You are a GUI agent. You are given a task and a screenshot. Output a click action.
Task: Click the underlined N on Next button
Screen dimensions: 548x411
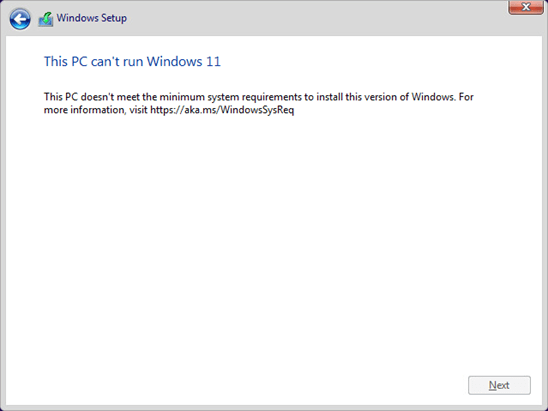click(492, 385)
